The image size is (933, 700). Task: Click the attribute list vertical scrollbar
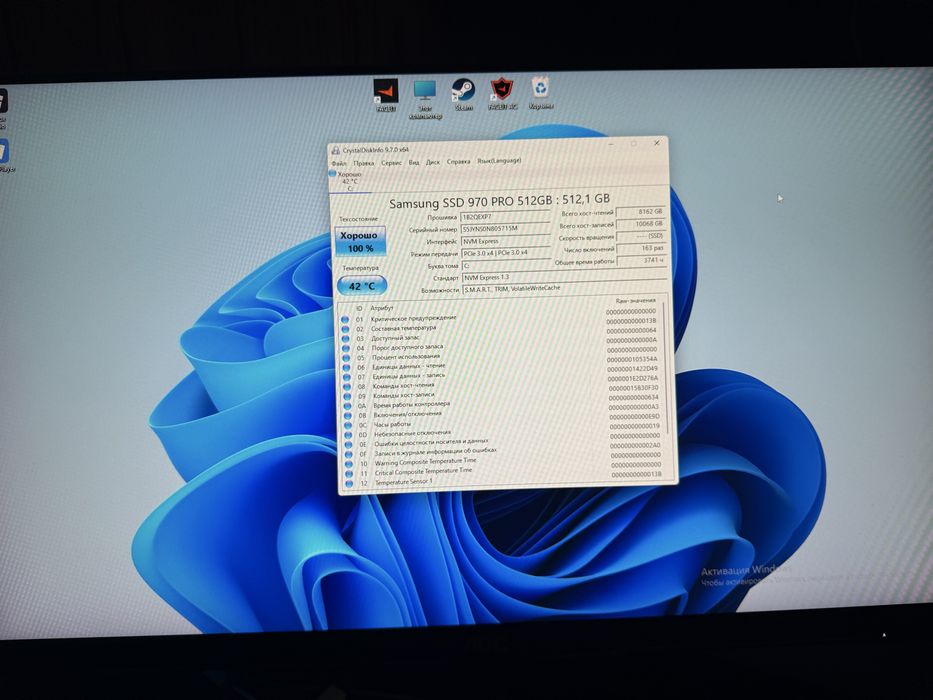pyautogui.click(x=665, y=368)
